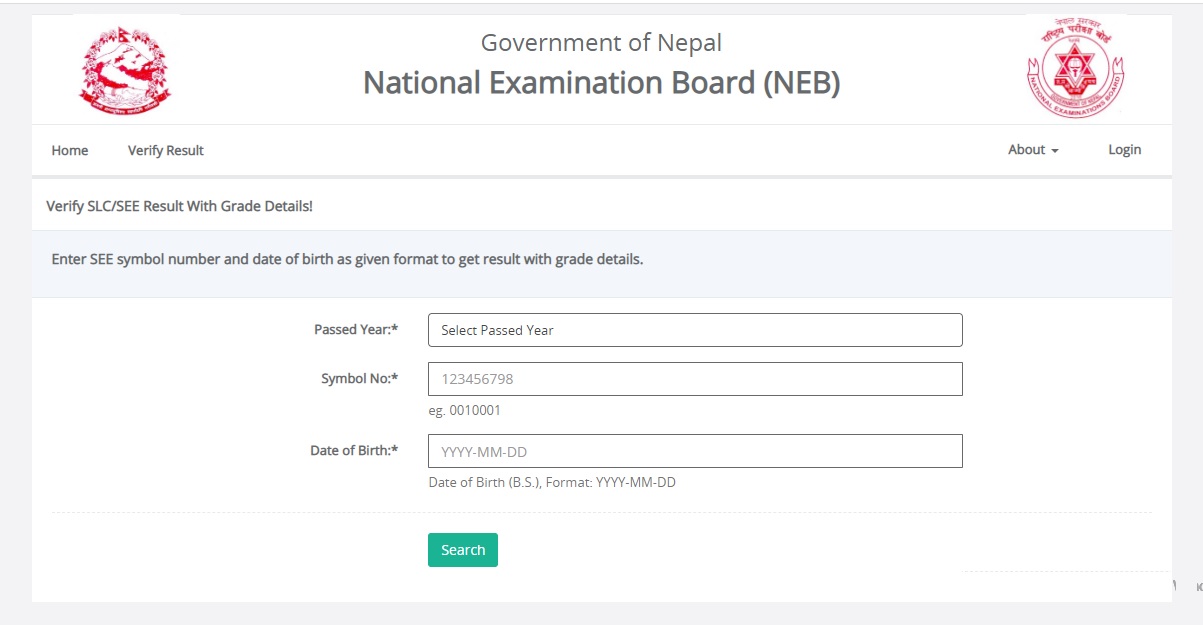Screen dimensions: 1203x625
Task: Click the Date of Birth B.S. format hint
Action: [552, 482]
